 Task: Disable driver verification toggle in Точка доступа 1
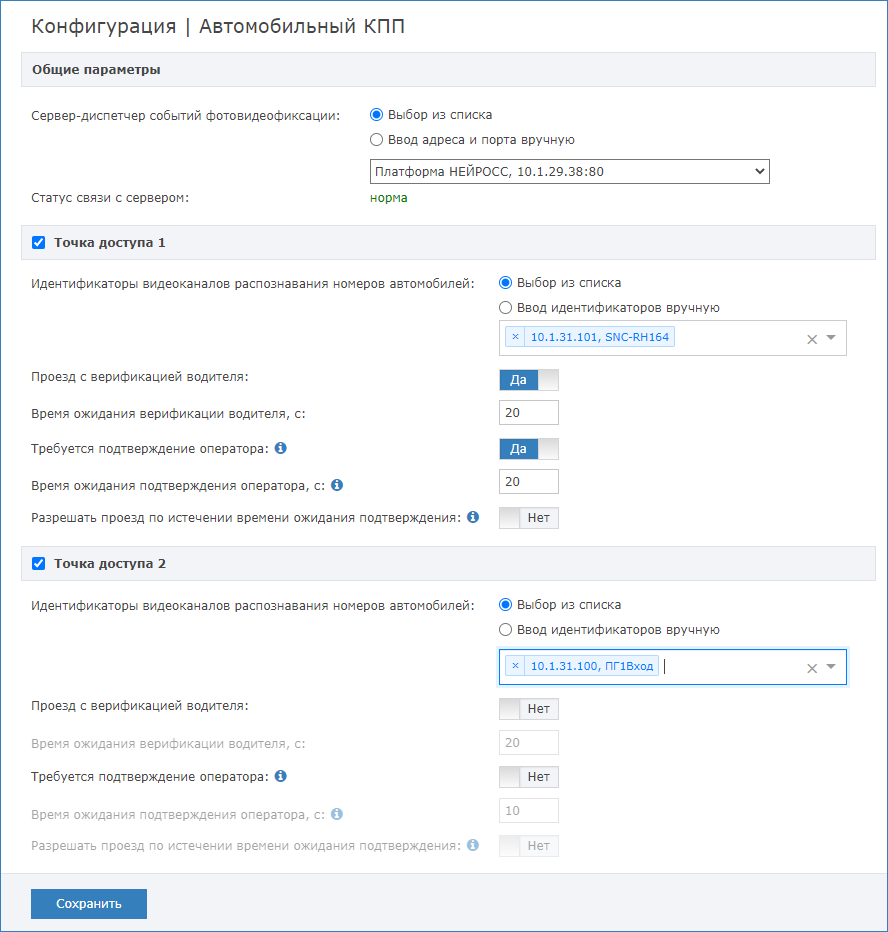click(x=529, y=380)
